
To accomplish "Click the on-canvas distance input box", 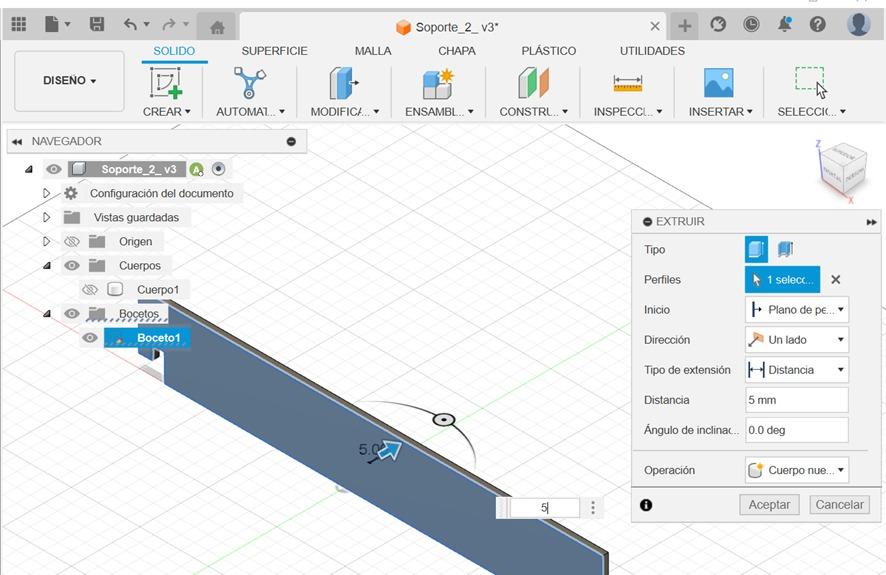I will (545, 507).
